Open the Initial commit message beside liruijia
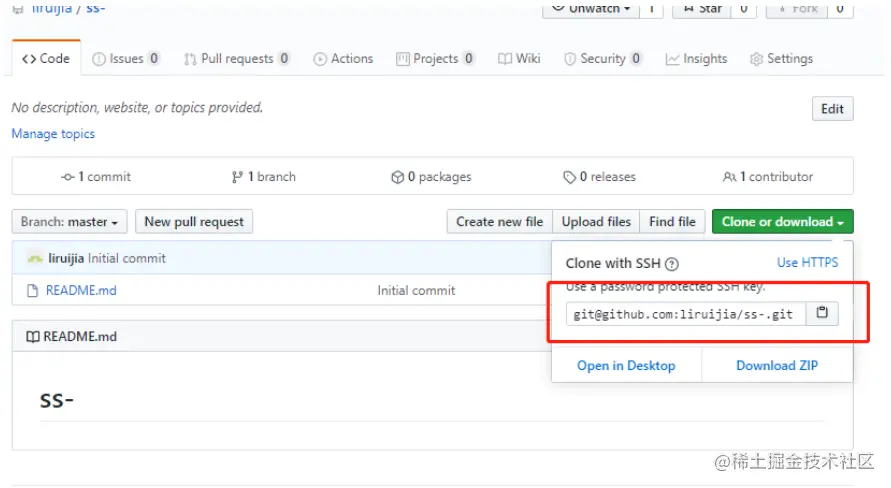Viewport: 891px width, 488px height. [x=127, y=258]
